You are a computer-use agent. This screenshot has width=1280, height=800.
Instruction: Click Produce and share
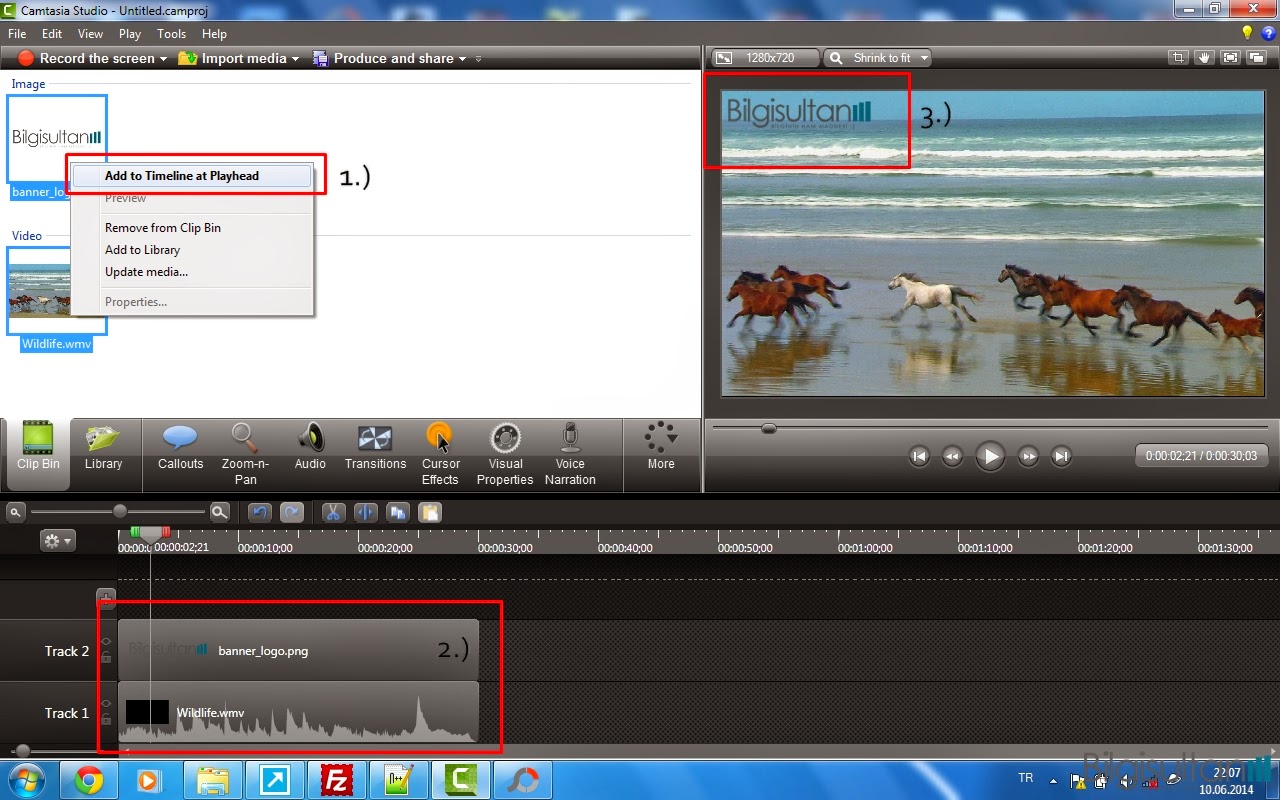click(383, 59)
